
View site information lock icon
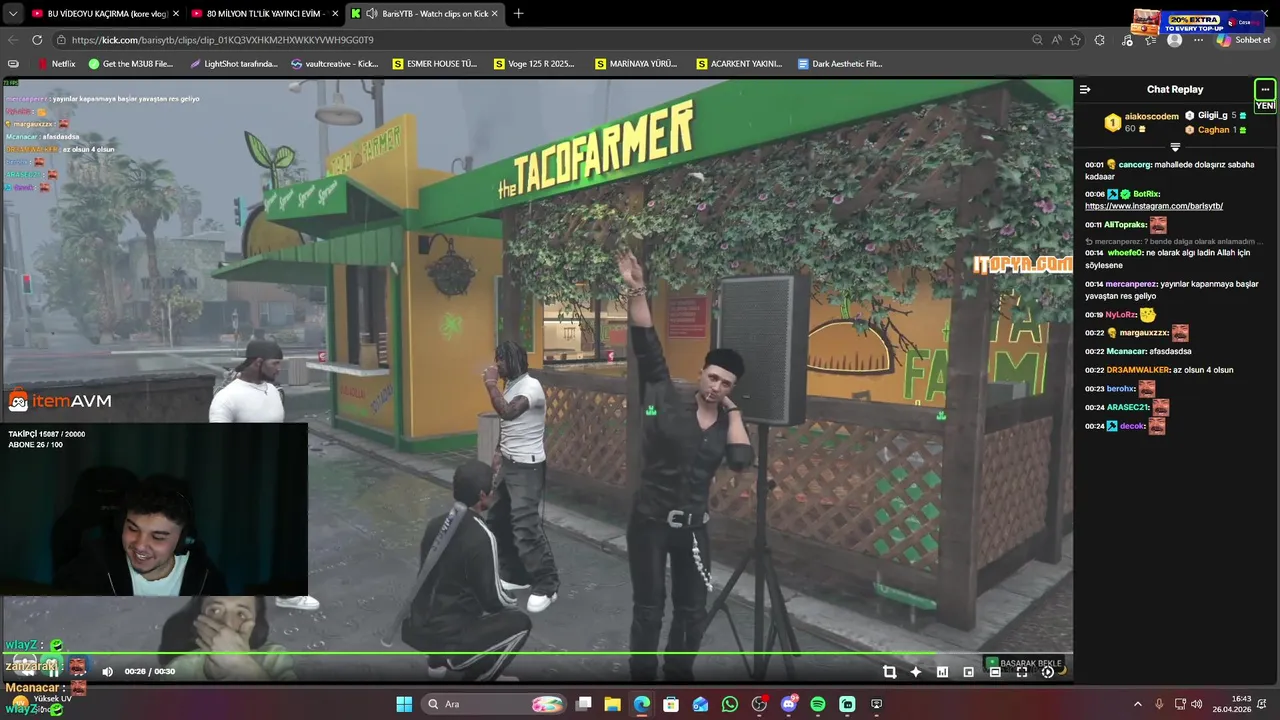coord(61,40)
